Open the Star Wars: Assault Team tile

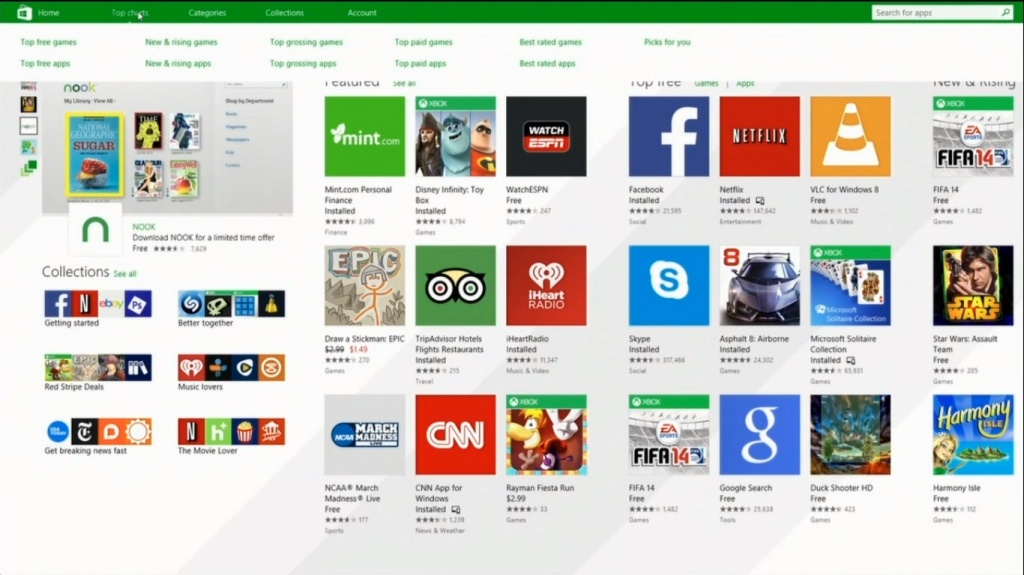973,286
